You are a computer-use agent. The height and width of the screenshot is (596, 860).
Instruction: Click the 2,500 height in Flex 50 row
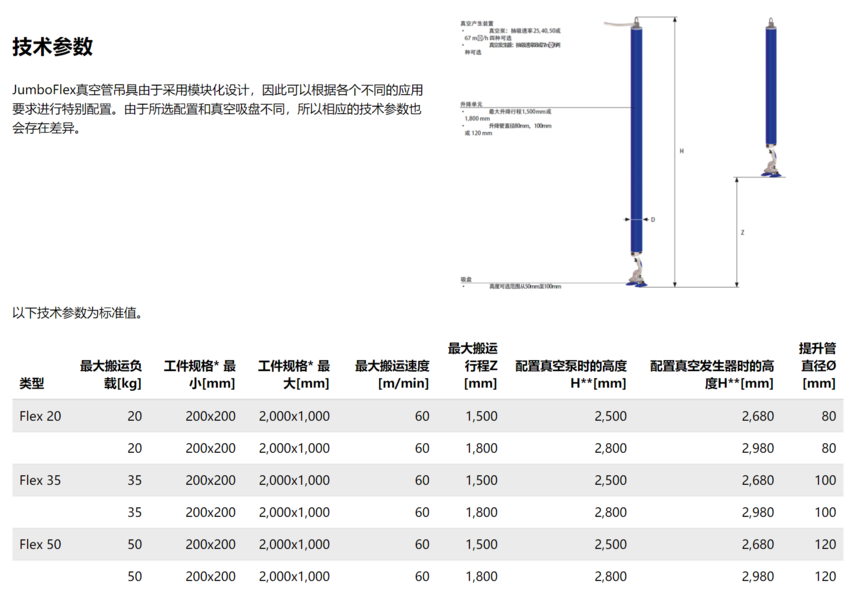[x=610, y=544]
